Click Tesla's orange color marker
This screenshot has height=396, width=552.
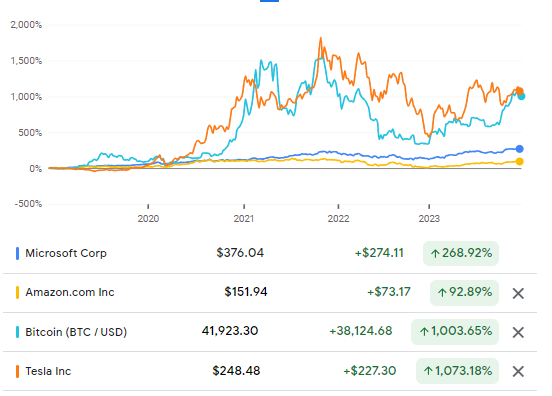click(17, 371)
